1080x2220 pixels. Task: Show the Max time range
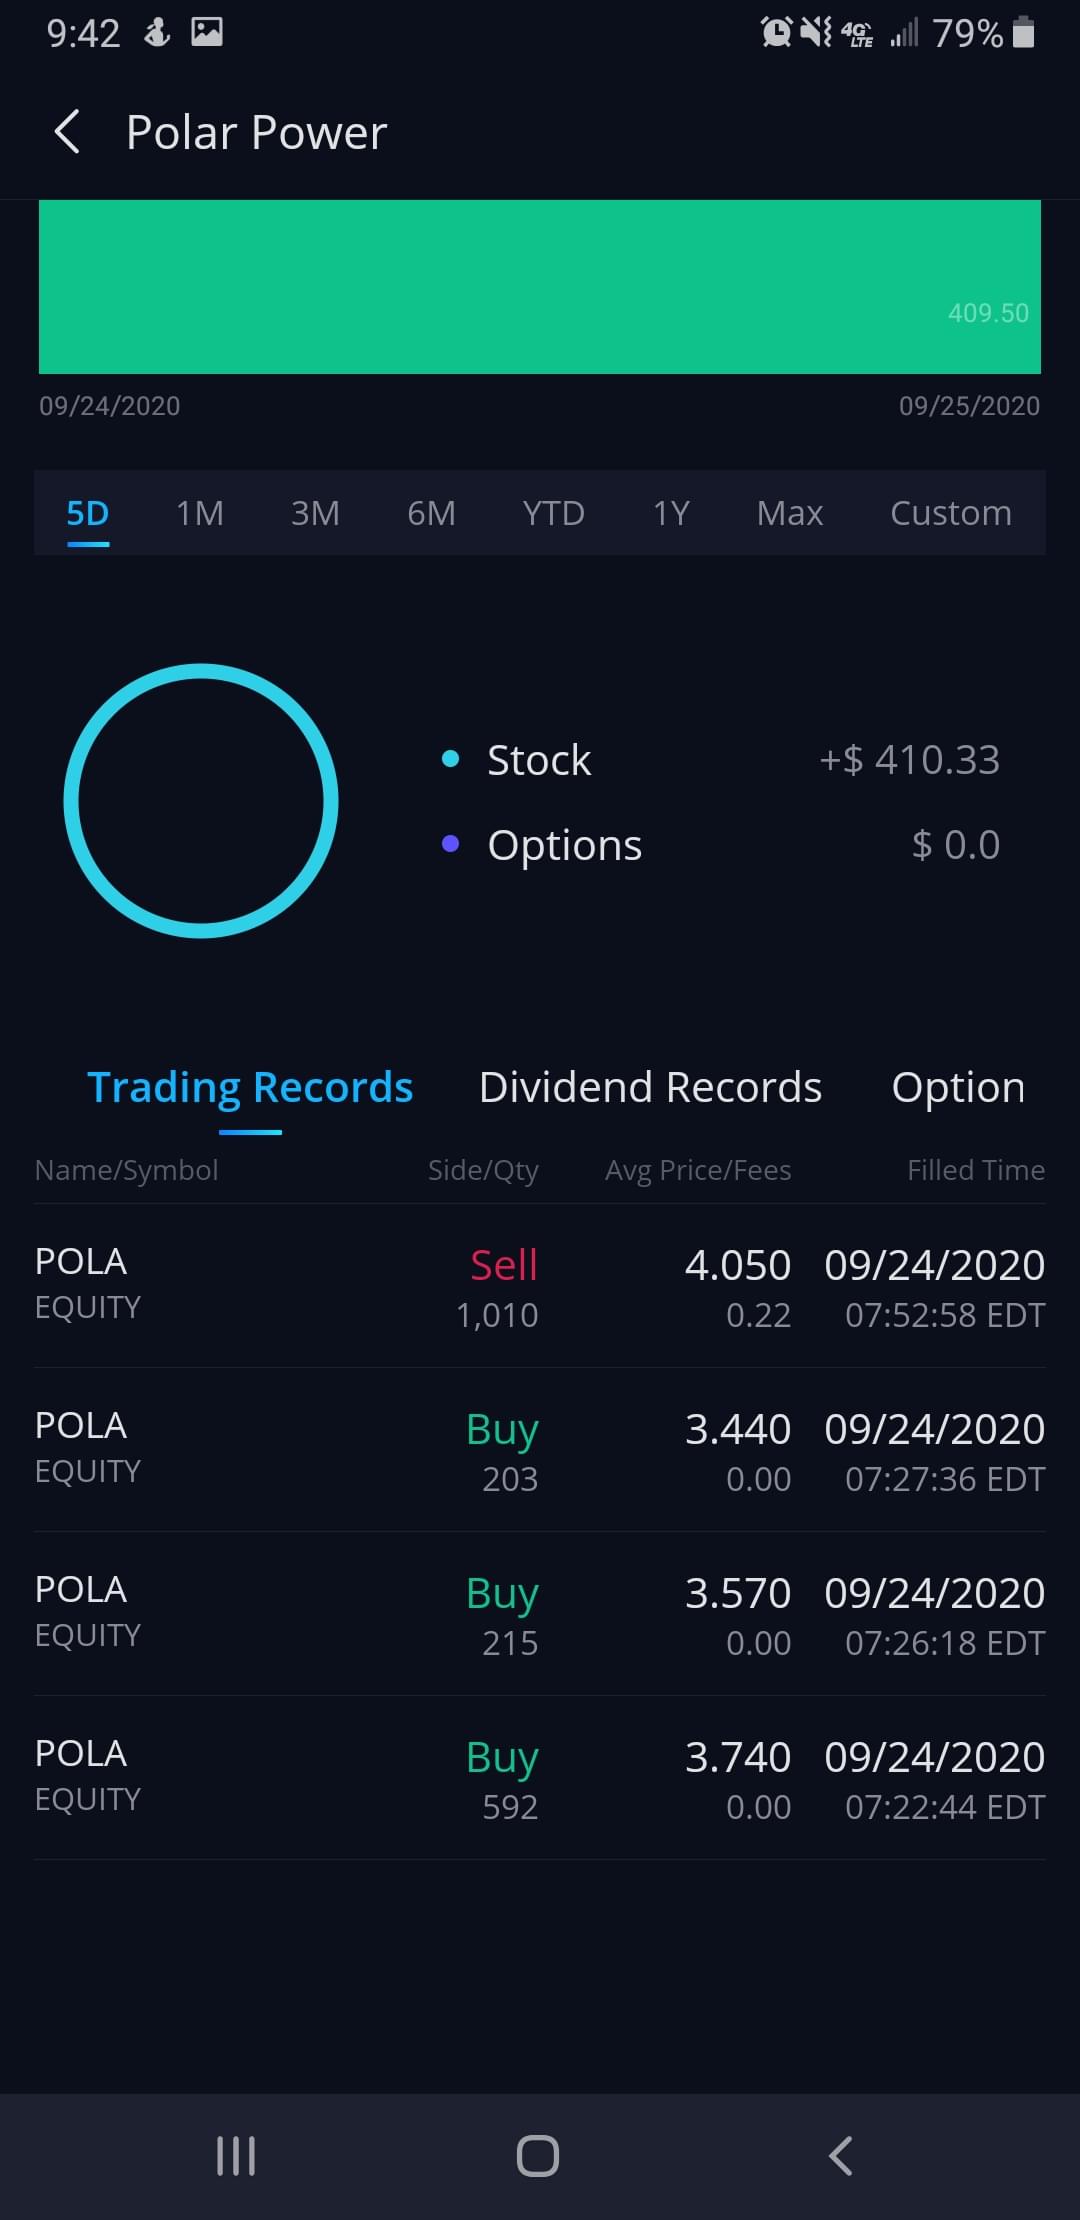pos(789,513)
